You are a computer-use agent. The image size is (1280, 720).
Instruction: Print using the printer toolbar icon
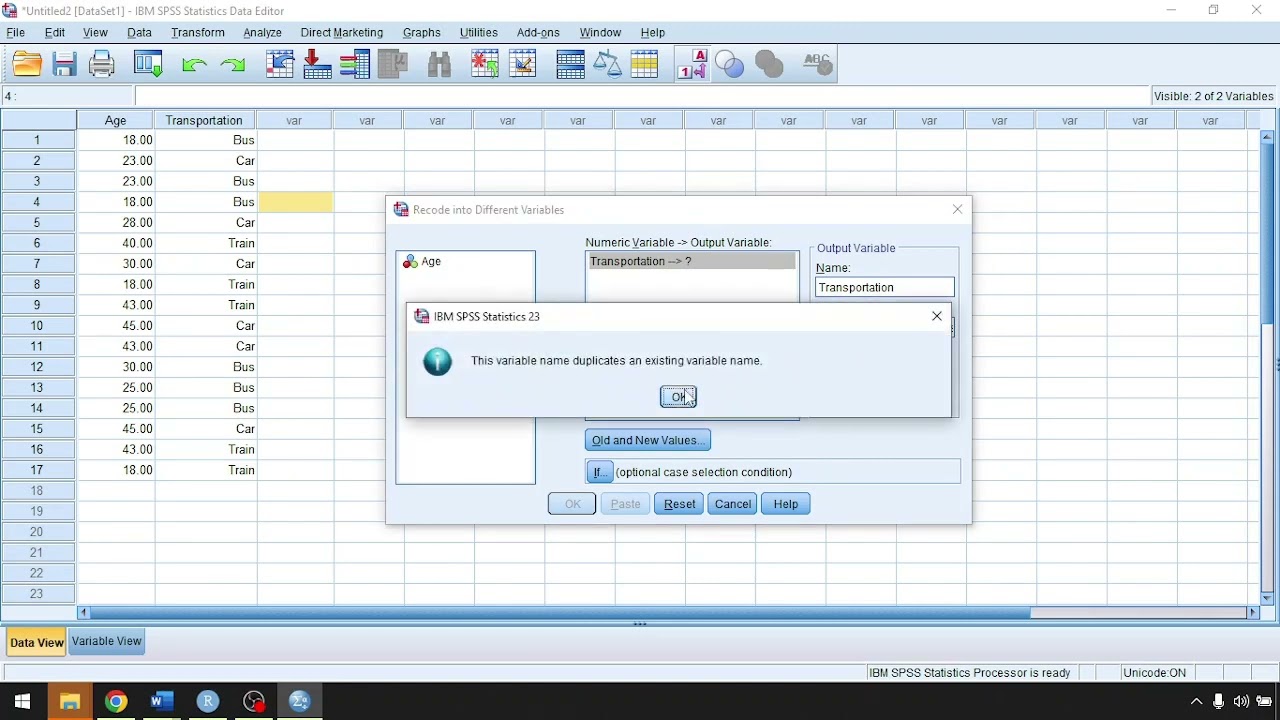[102, 65]
